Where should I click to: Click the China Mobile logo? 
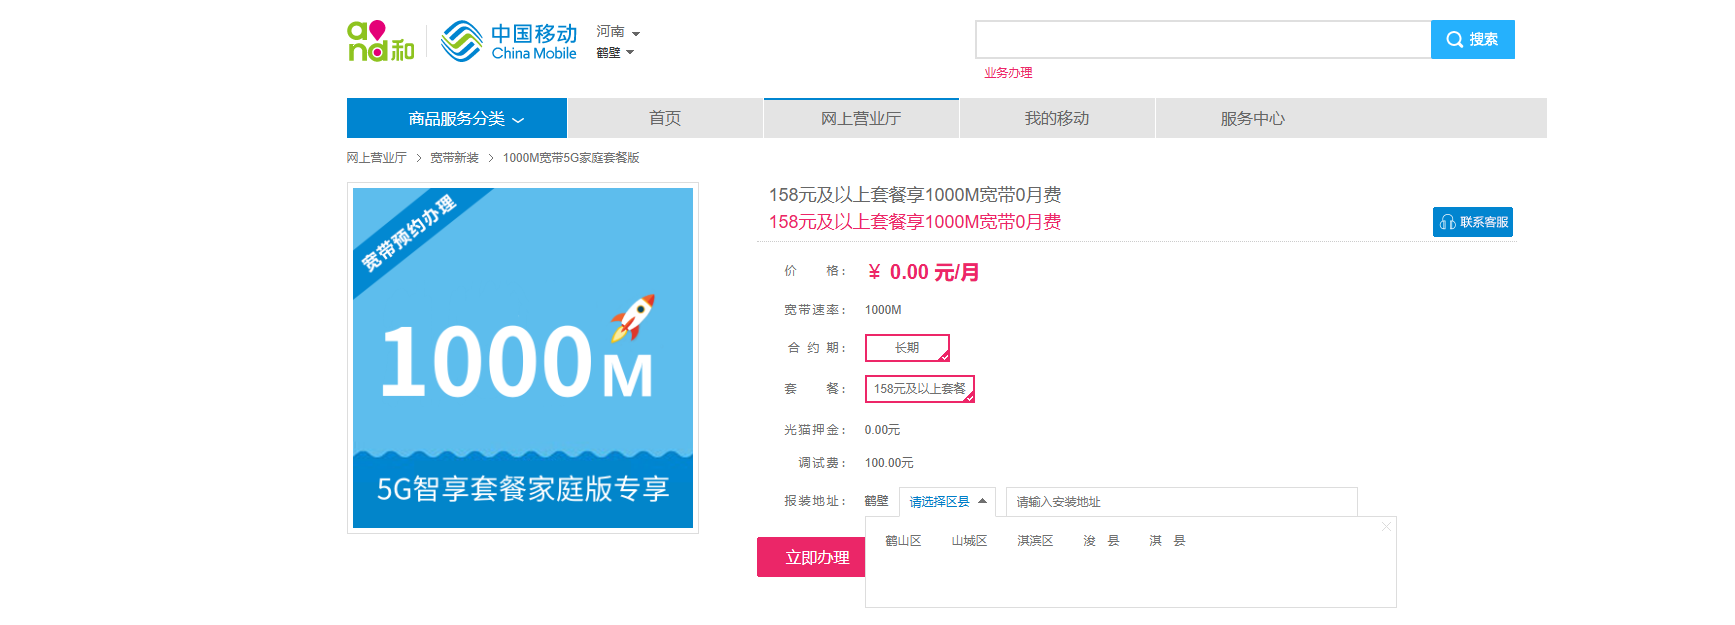(x=509, y=41)
